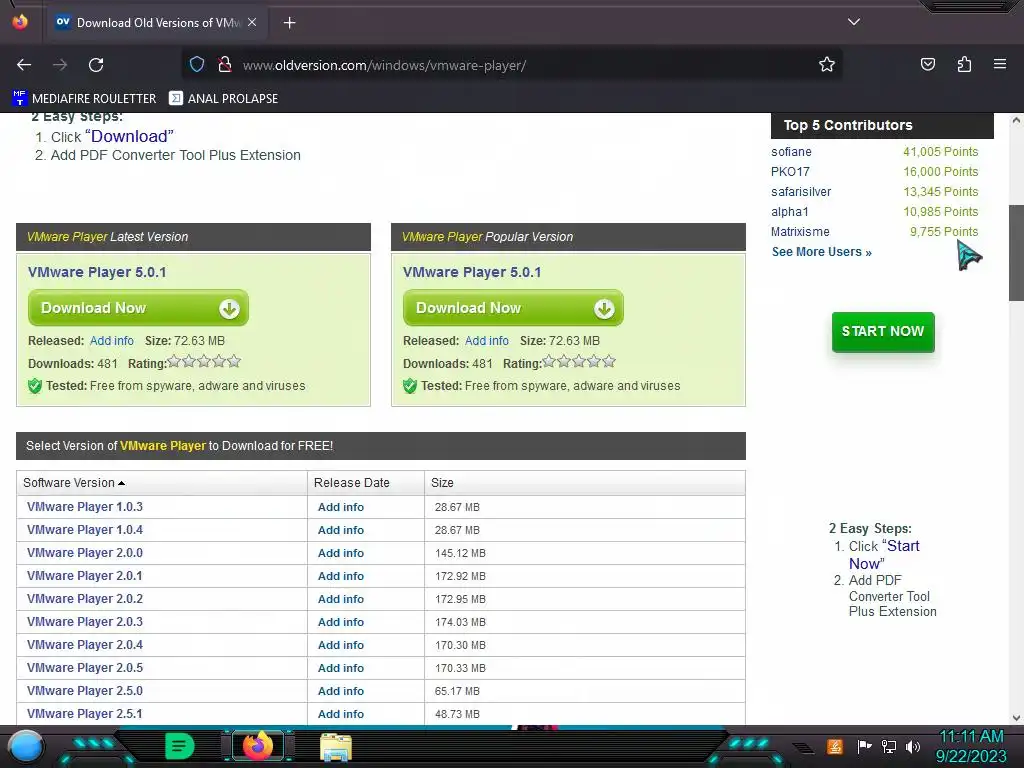1024x768 pixels.
Task: Open the green notes app on taskbar
Action: click(179, 746)
